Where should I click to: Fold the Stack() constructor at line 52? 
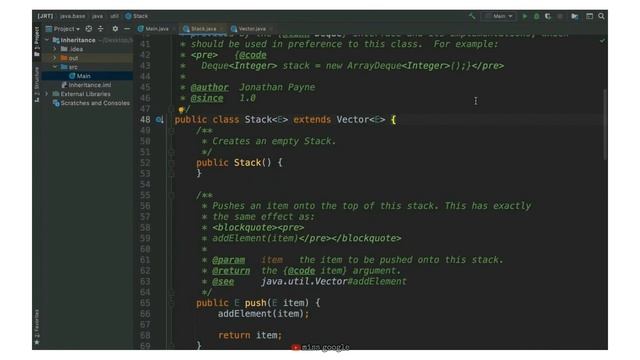tap(172, 163)
